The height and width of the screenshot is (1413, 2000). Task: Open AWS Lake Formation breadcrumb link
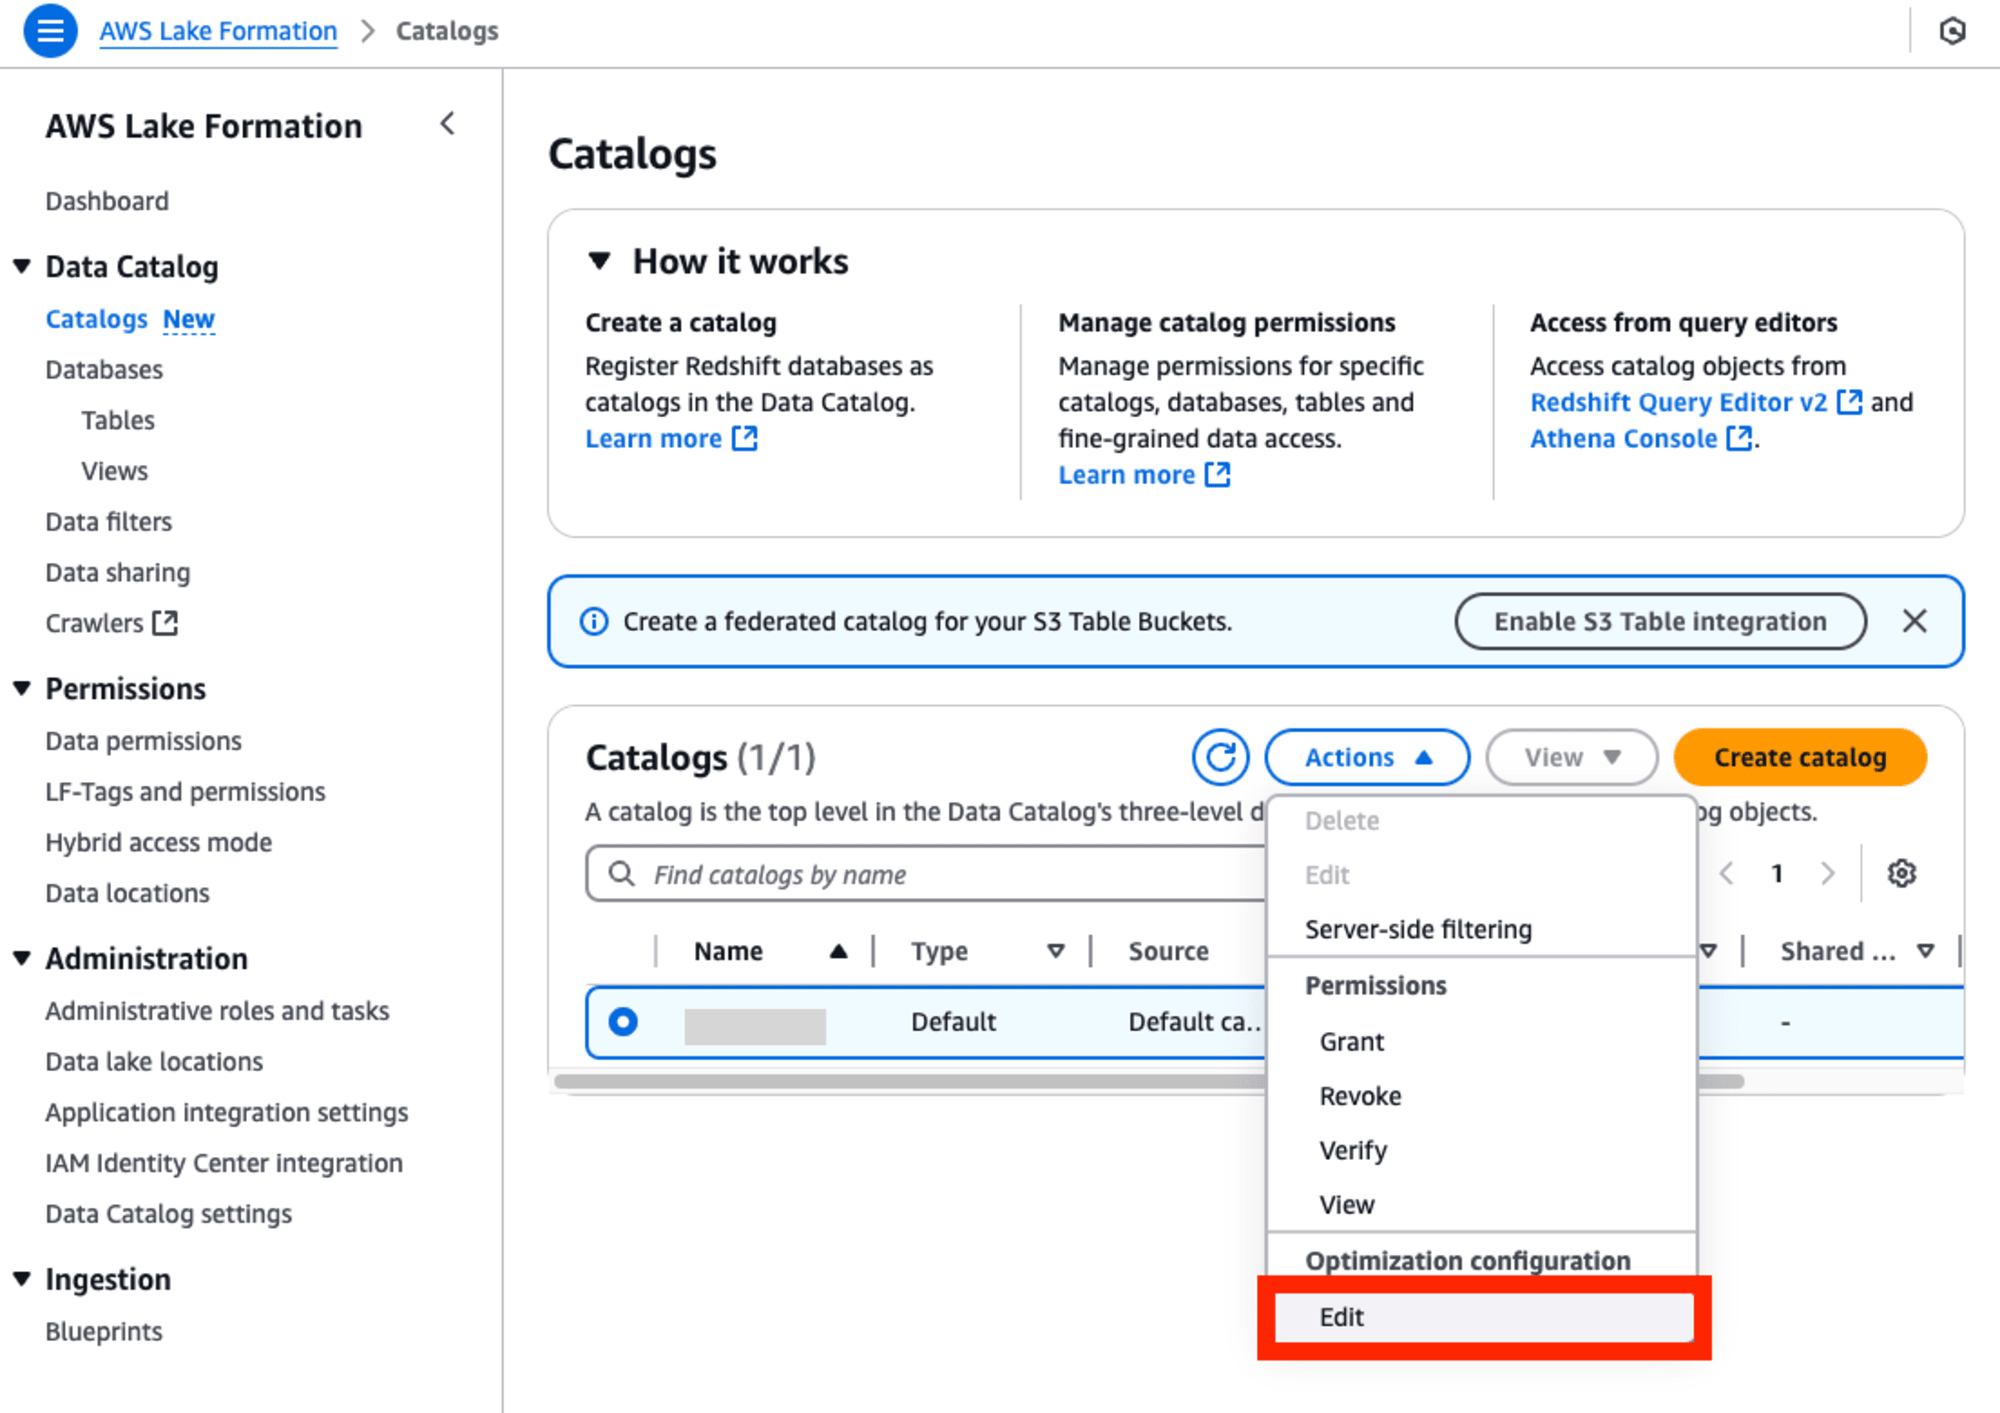coord(218,31)
